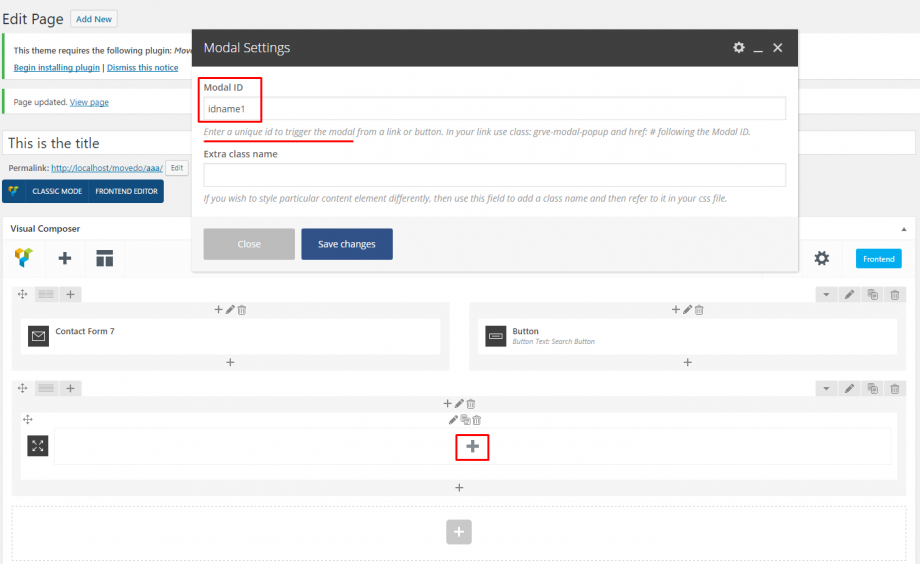Image resolution: width=920 pixels, height=564 pixels.
Task: Open the Templates layout icon
Action: pyautogui.click(x=105, y=258)
